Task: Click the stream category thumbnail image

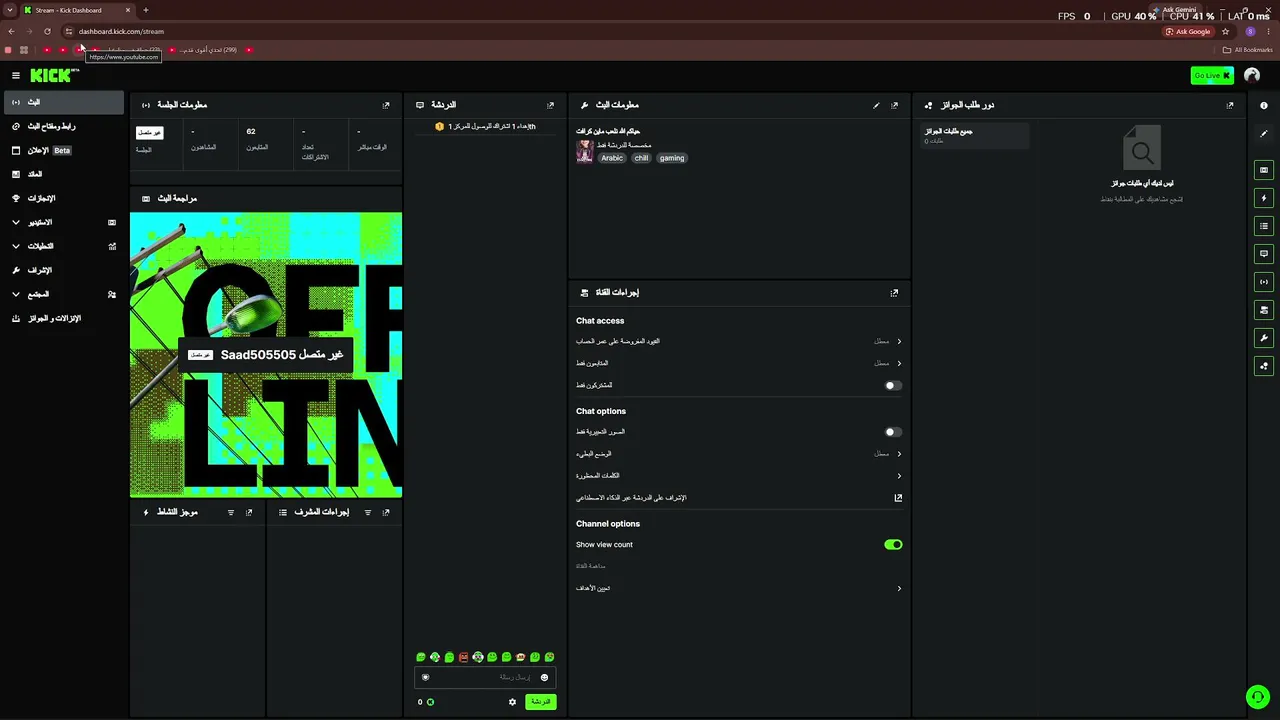Action: pyautogui.click(x=585, y=151)
